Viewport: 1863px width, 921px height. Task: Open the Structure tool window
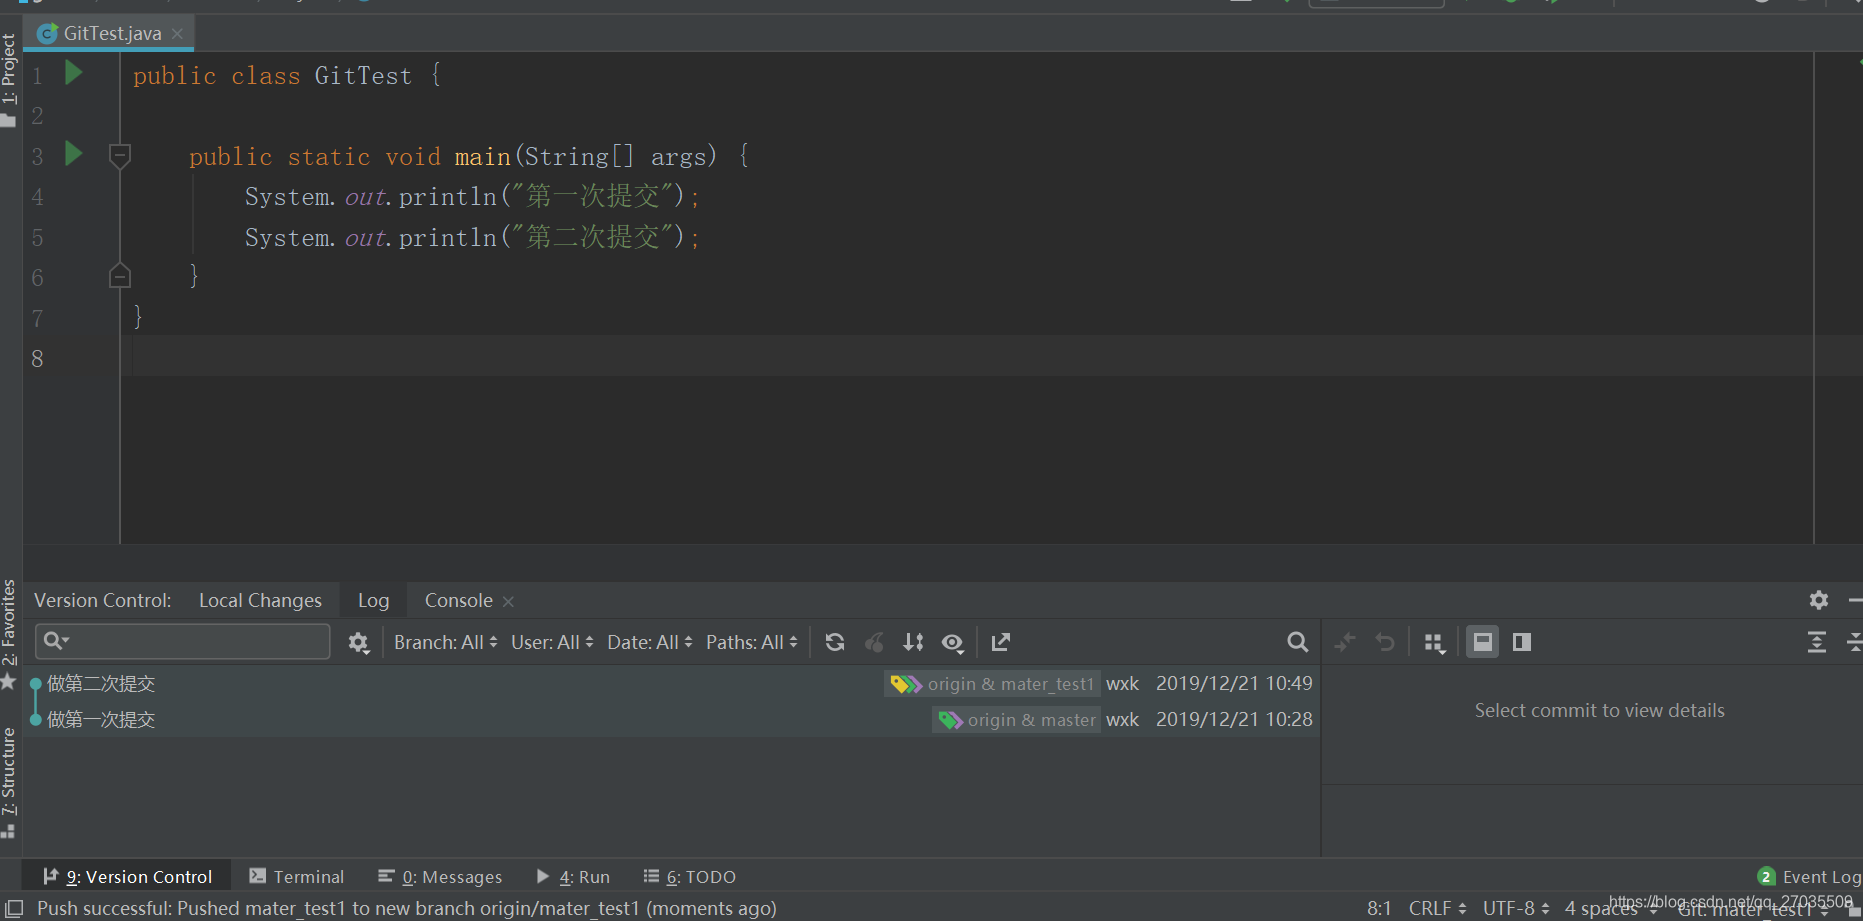pos(9,772)
